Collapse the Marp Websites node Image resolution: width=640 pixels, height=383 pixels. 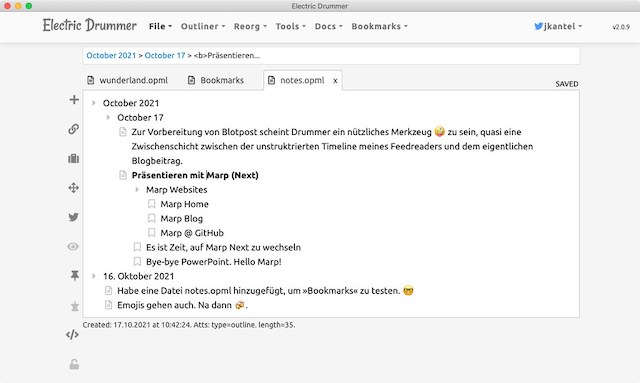(137, 189)
